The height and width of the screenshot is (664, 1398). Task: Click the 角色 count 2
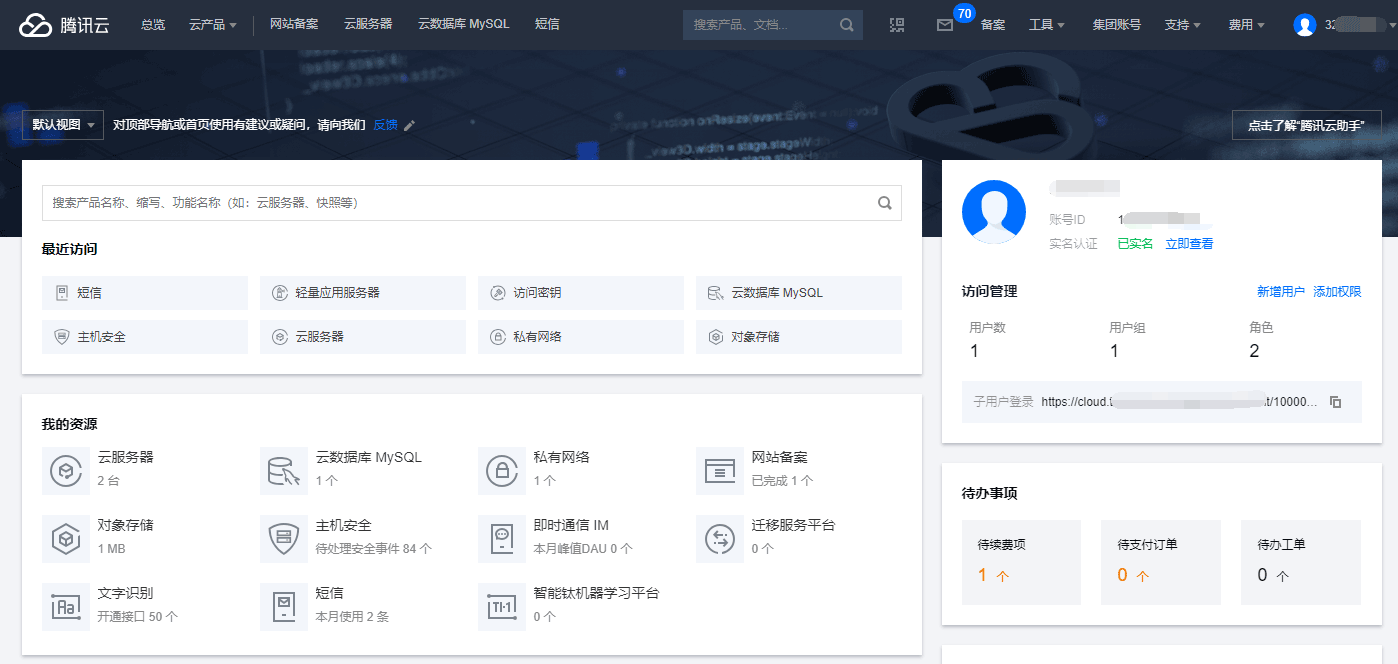(1254, 351)
